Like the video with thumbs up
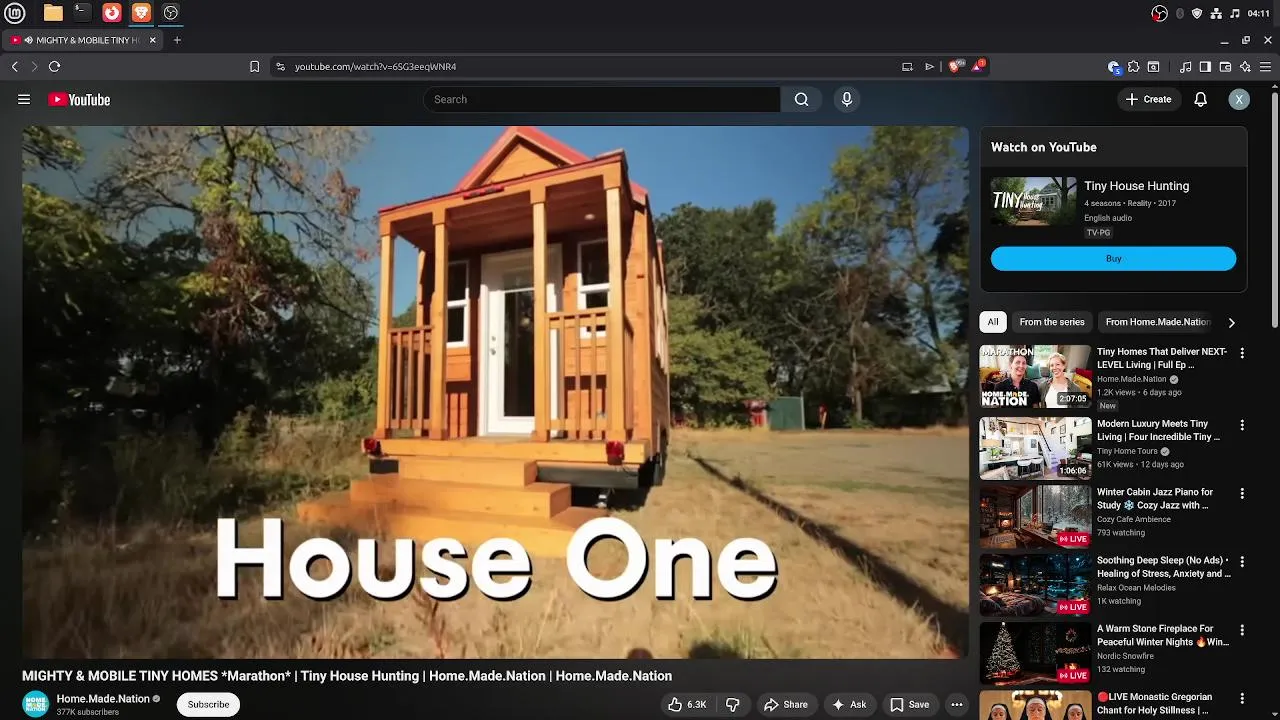The width and height of the screenshot is (1280, 720). tap(687, 704)
